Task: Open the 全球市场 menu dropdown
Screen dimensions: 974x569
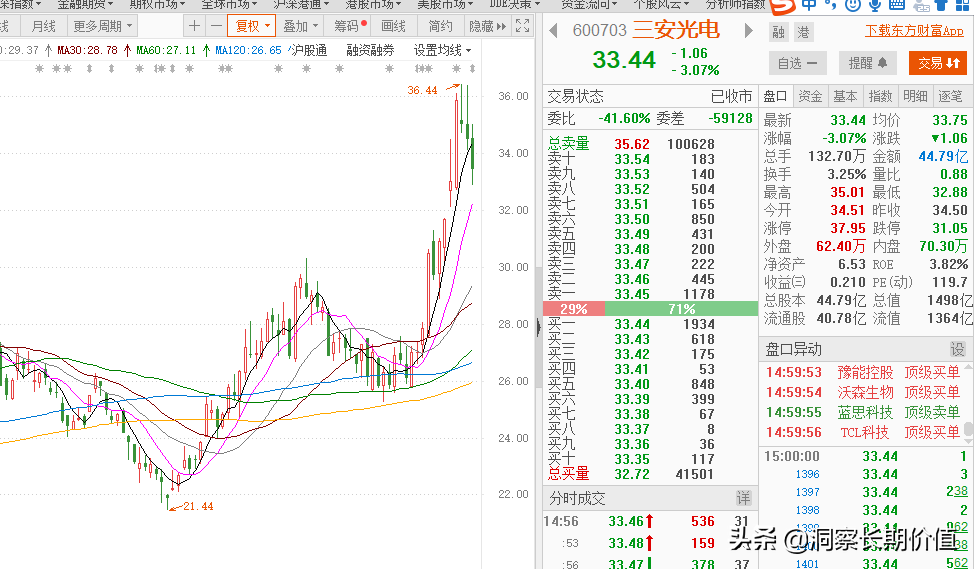Action: (229, 4)
